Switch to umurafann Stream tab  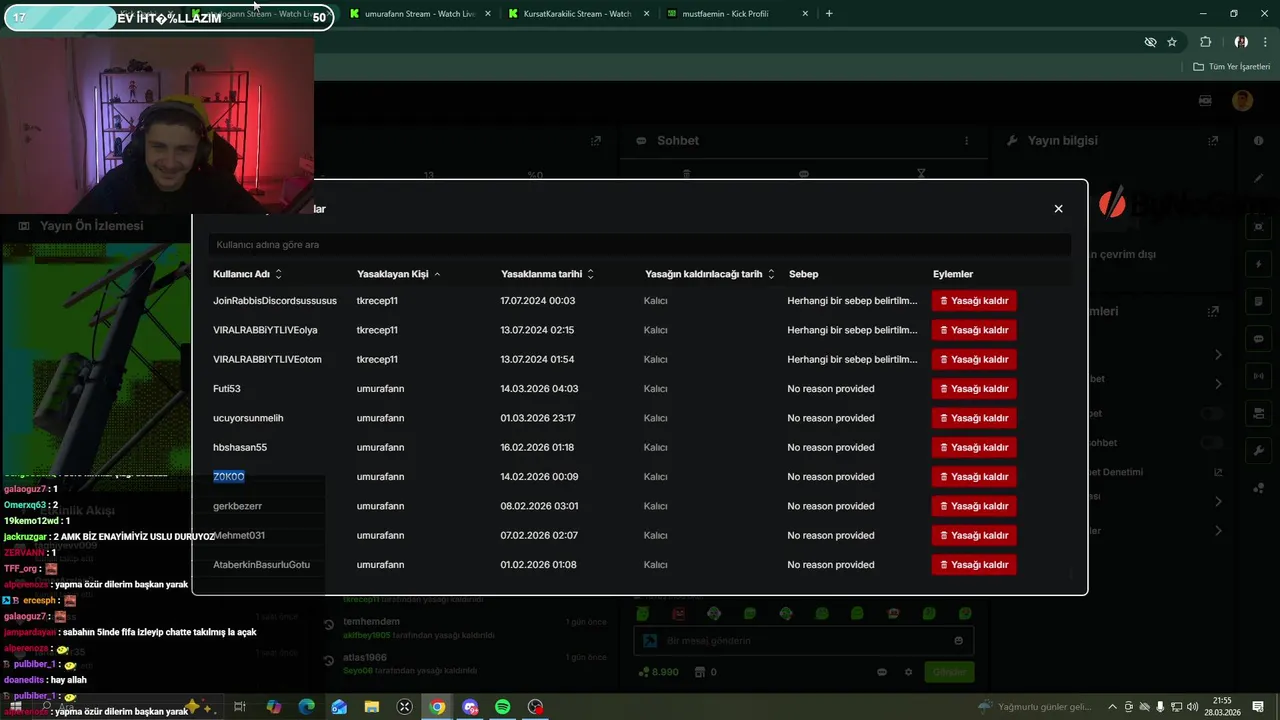pos(418,14)
